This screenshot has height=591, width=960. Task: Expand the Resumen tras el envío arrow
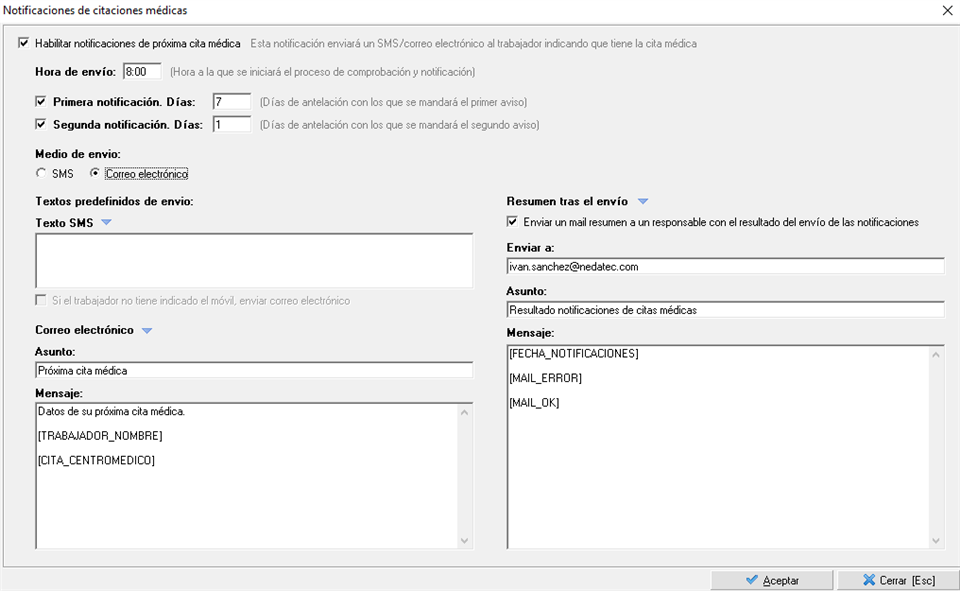[x=643, y=201]
